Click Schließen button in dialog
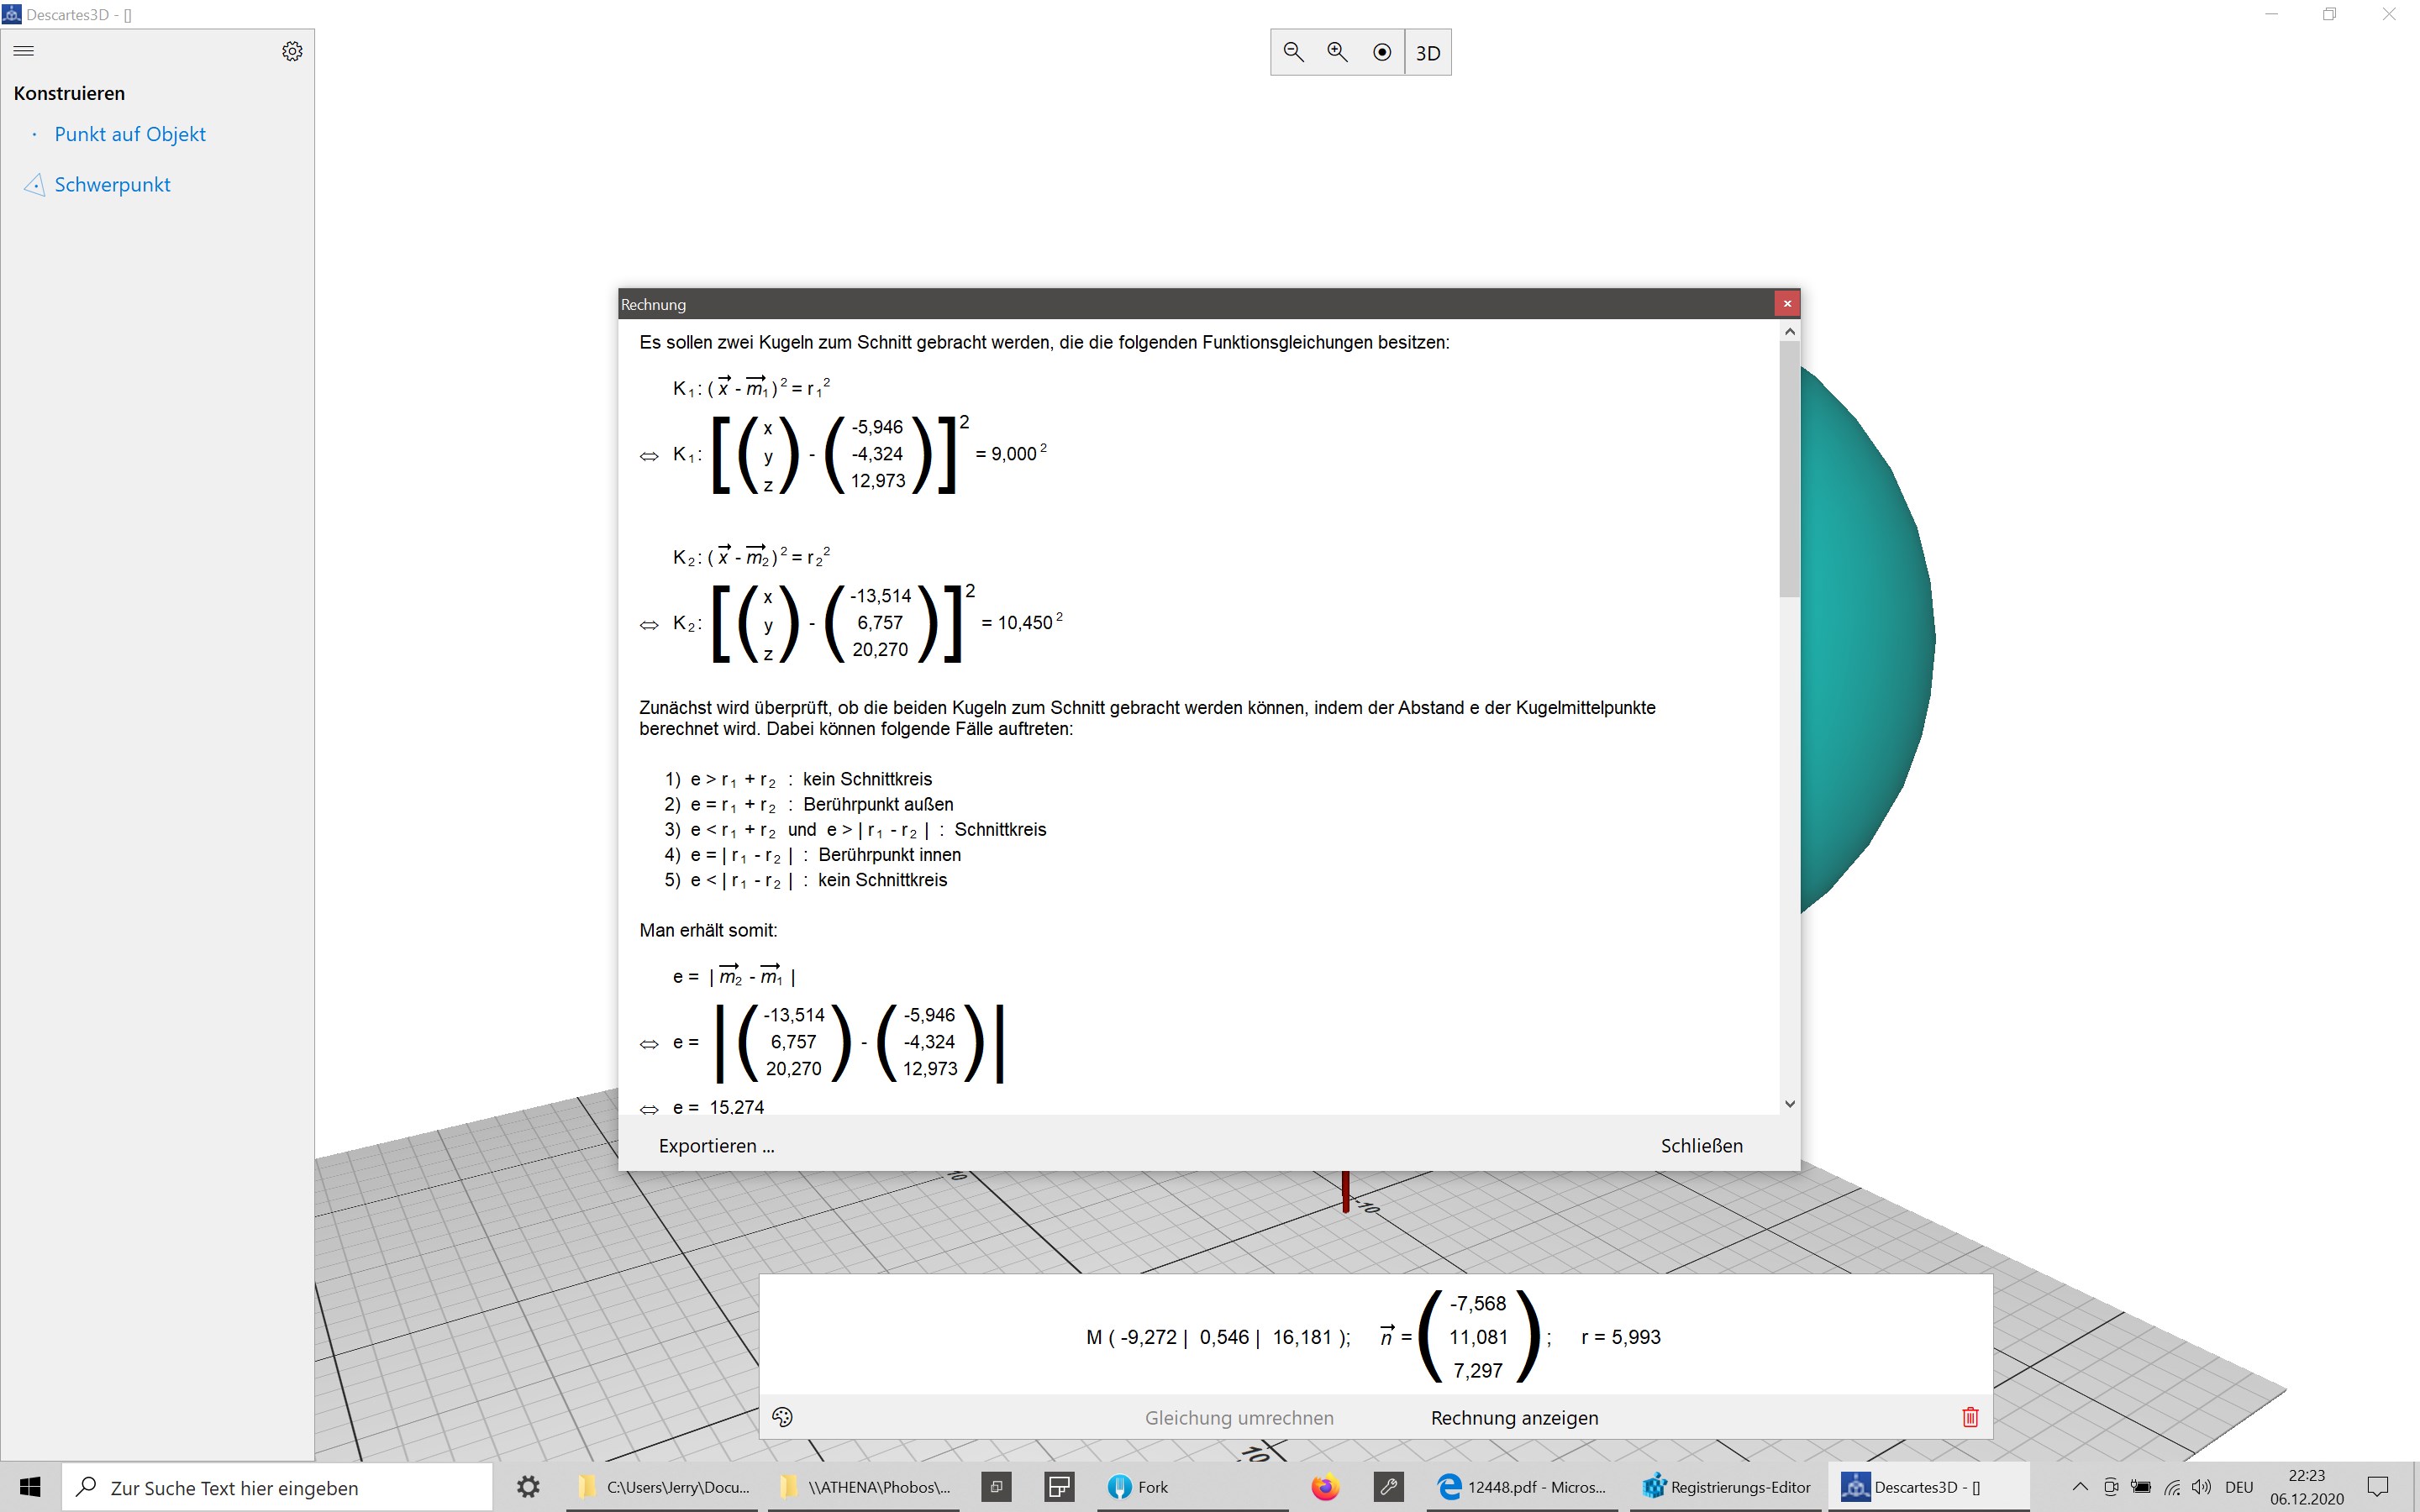The height and width of the screenshot is (1512, 2420). [x=1701, y=1146]
